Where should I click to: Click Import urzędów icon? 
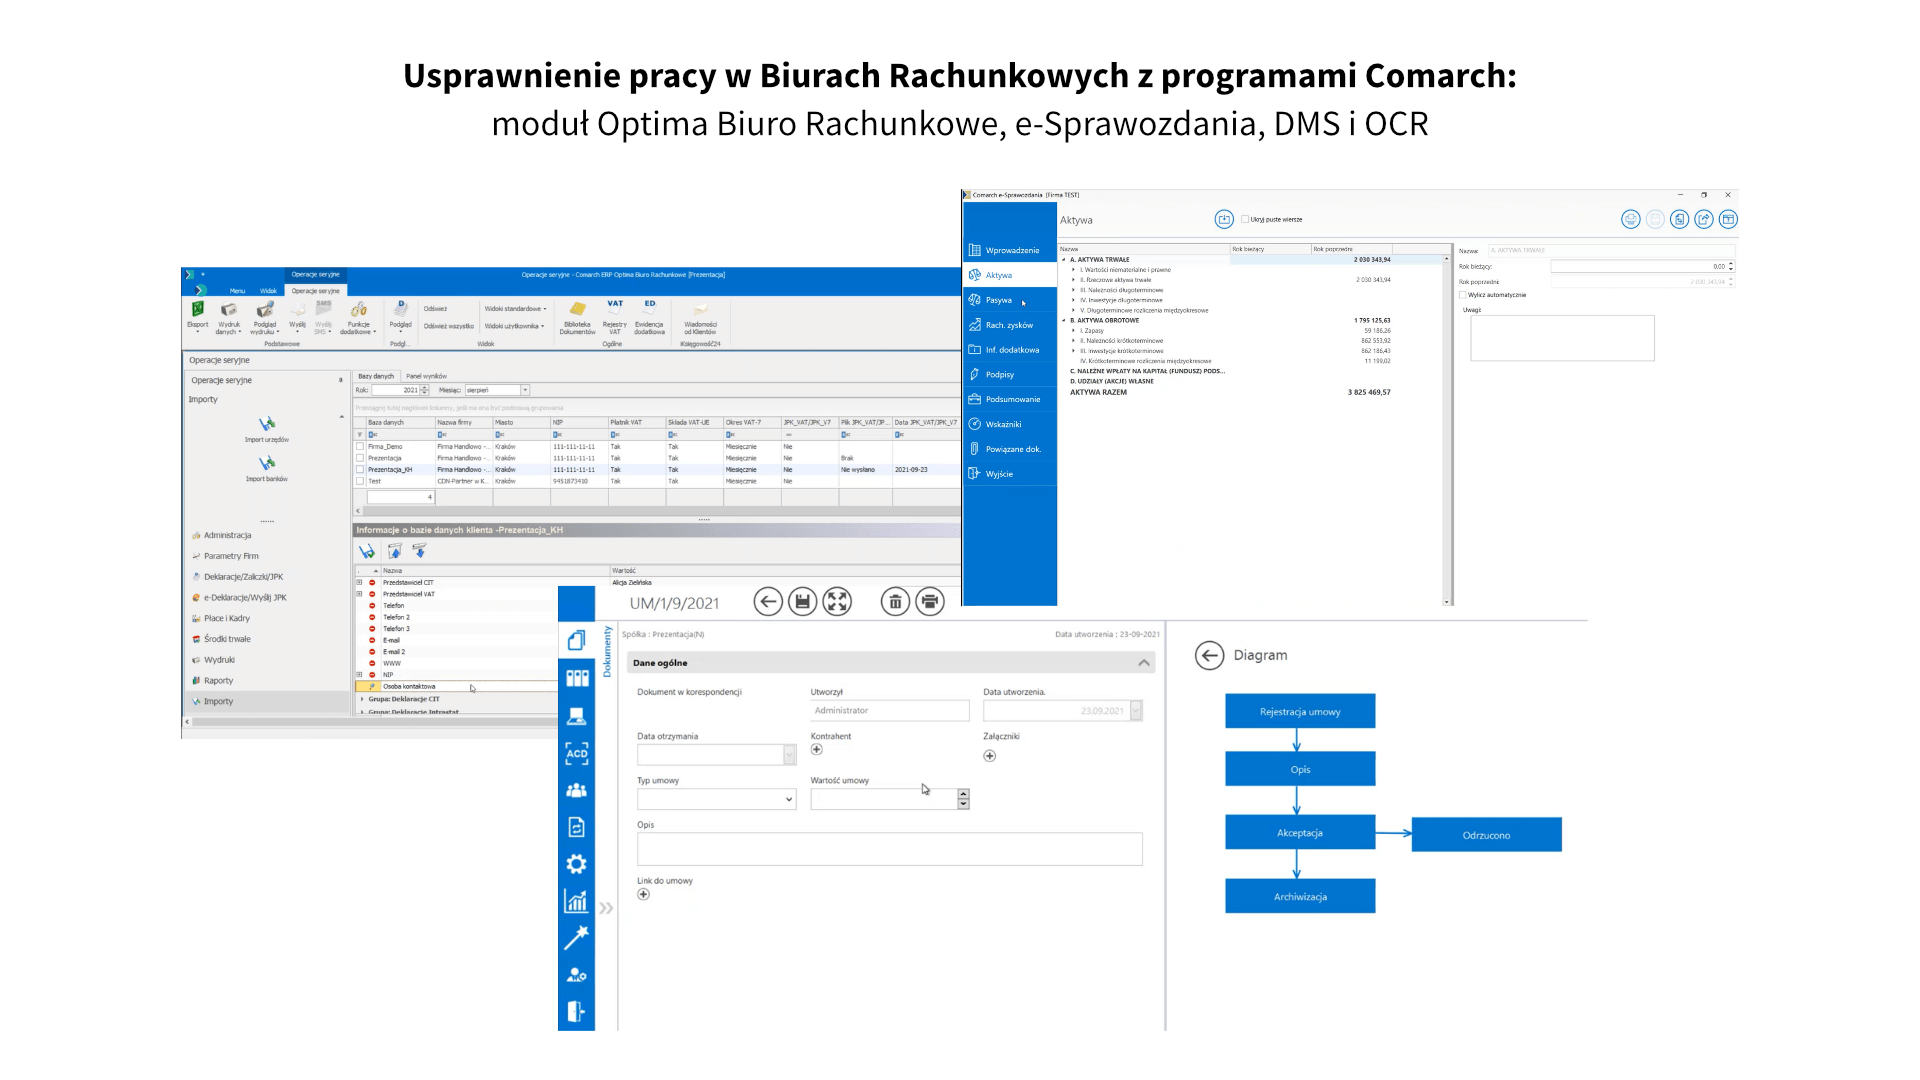267,430
